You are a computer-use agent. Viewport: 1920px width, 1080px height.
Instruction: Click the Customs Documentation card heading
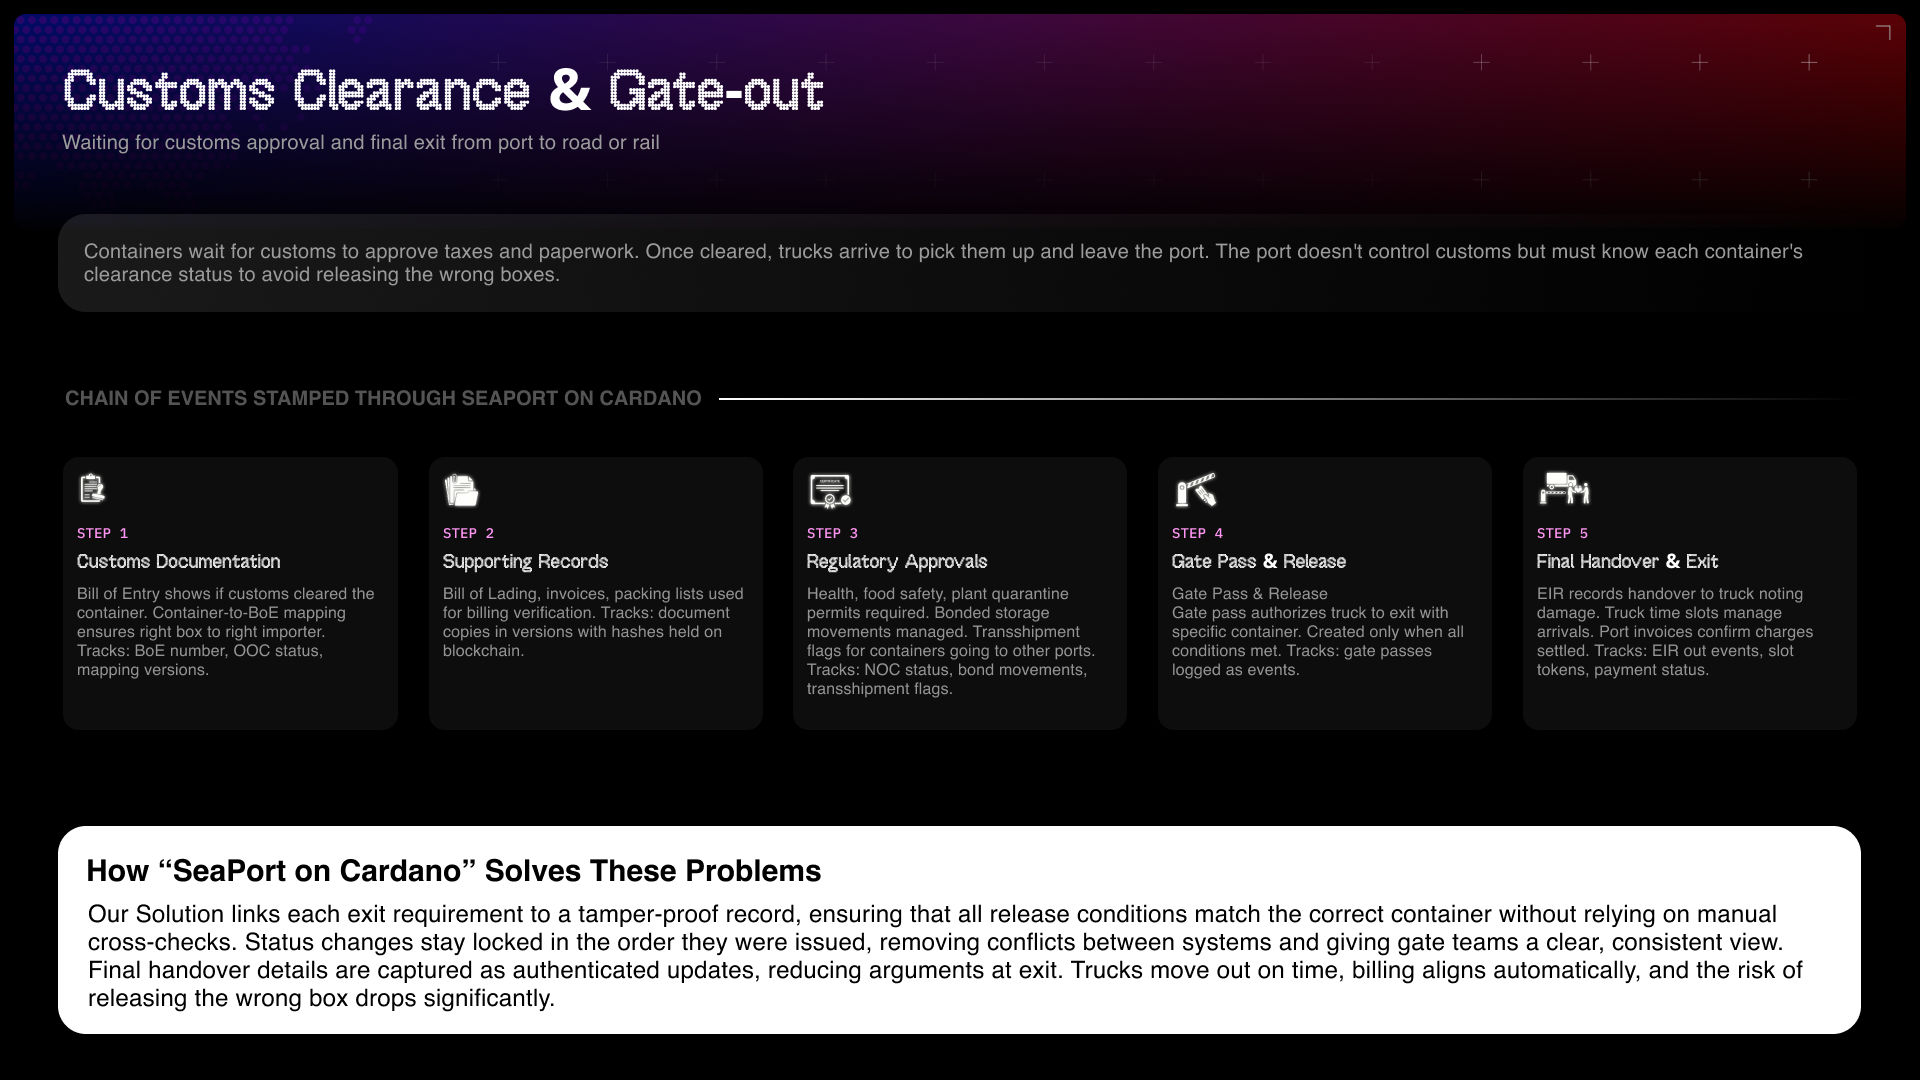[x=178, y=562]
